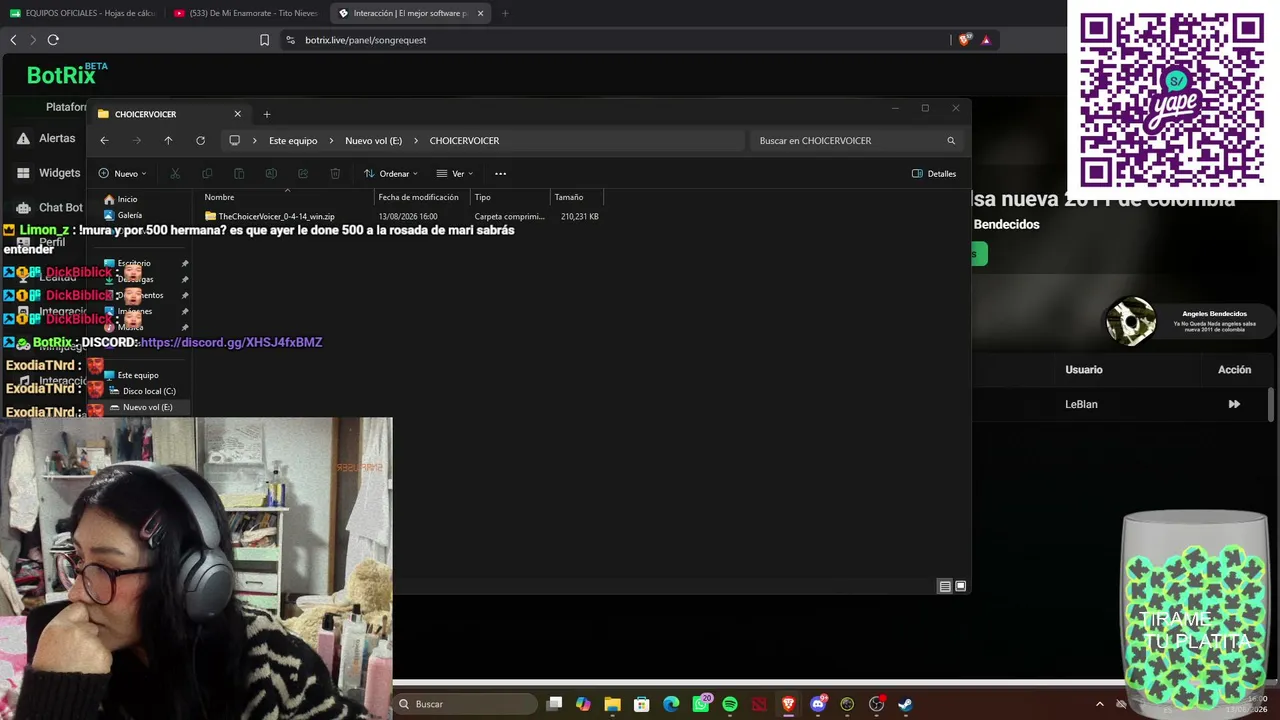This screenshot has height=720, width=1280.
Task: Go up one folder level in Explorer
Action: tap(168, 141)
